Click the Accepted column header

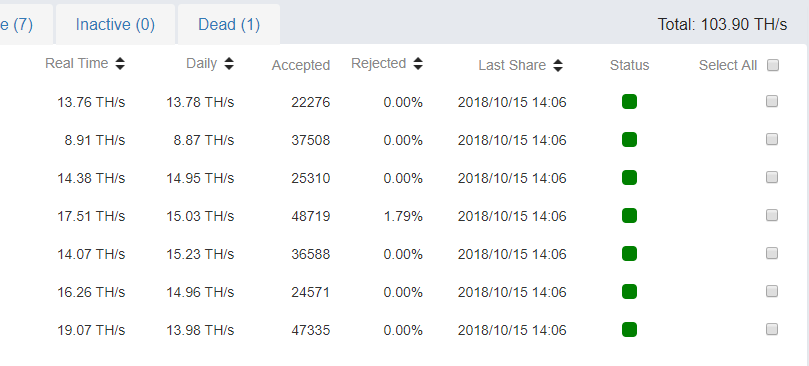coord(301,66)
